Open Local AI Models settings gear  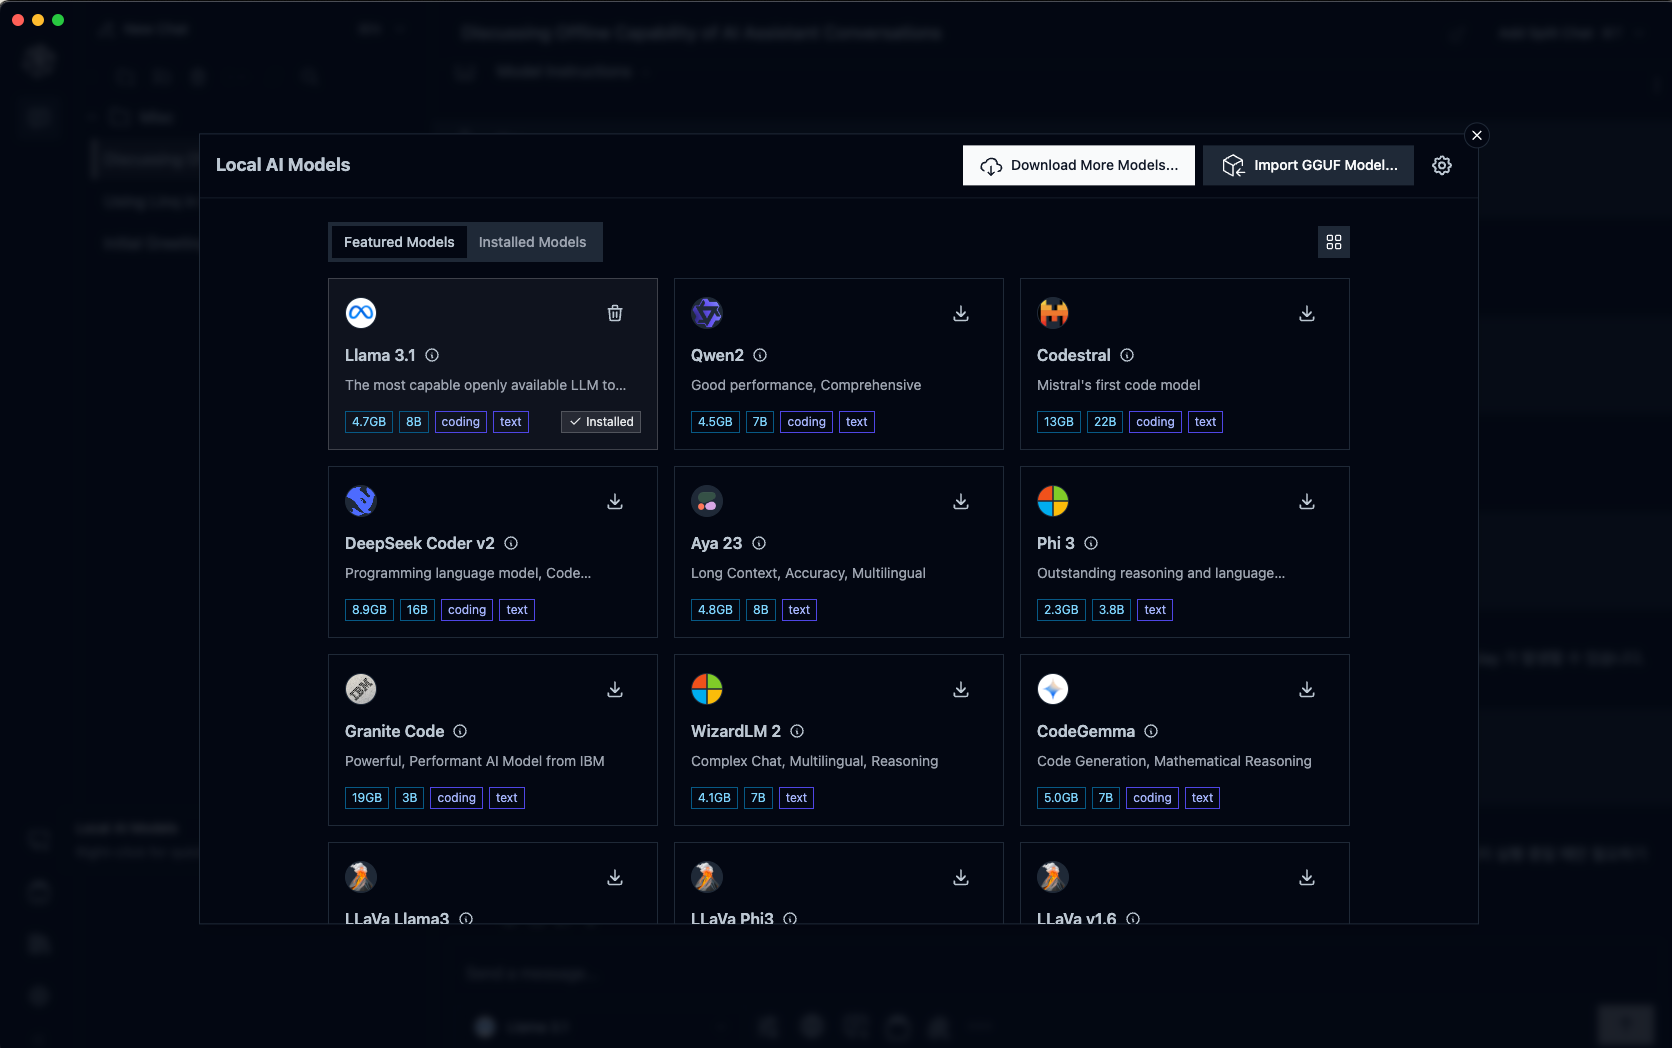1442,165
